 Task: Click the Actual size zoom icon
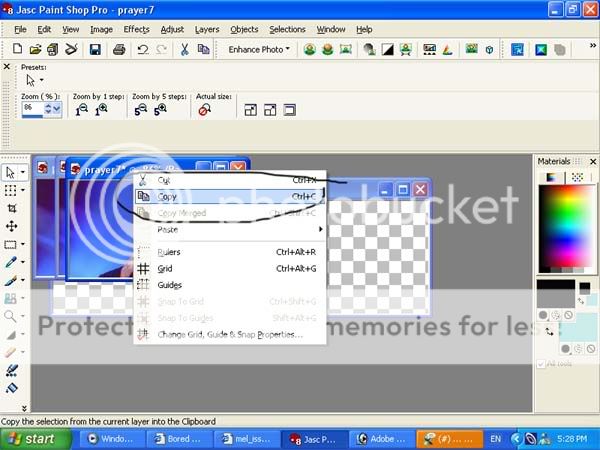[204, 110]
